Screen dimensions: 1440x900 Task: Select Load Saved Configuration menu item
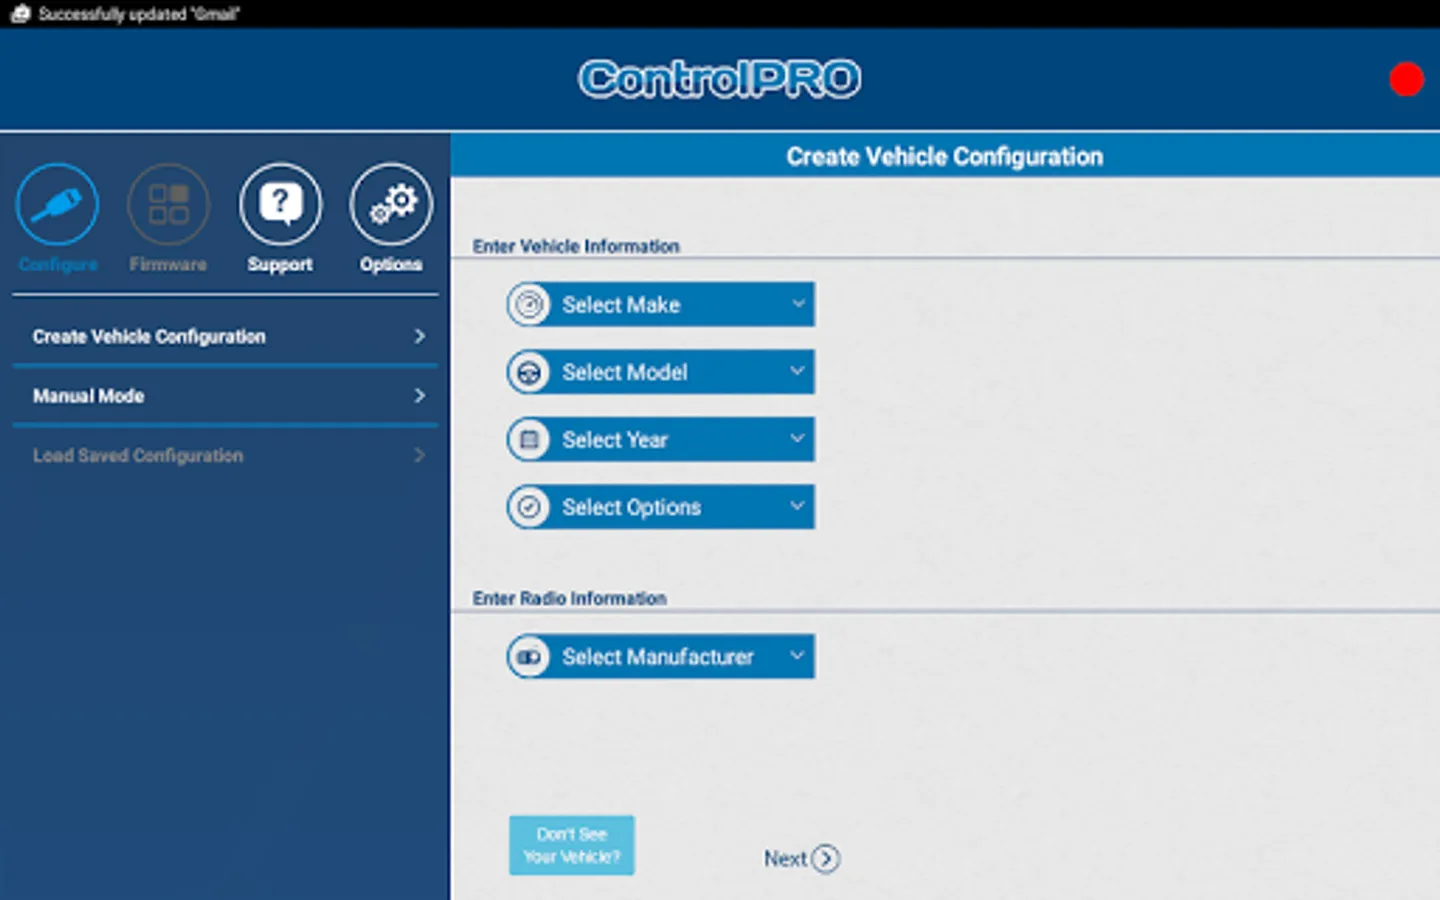pos(225,456)
